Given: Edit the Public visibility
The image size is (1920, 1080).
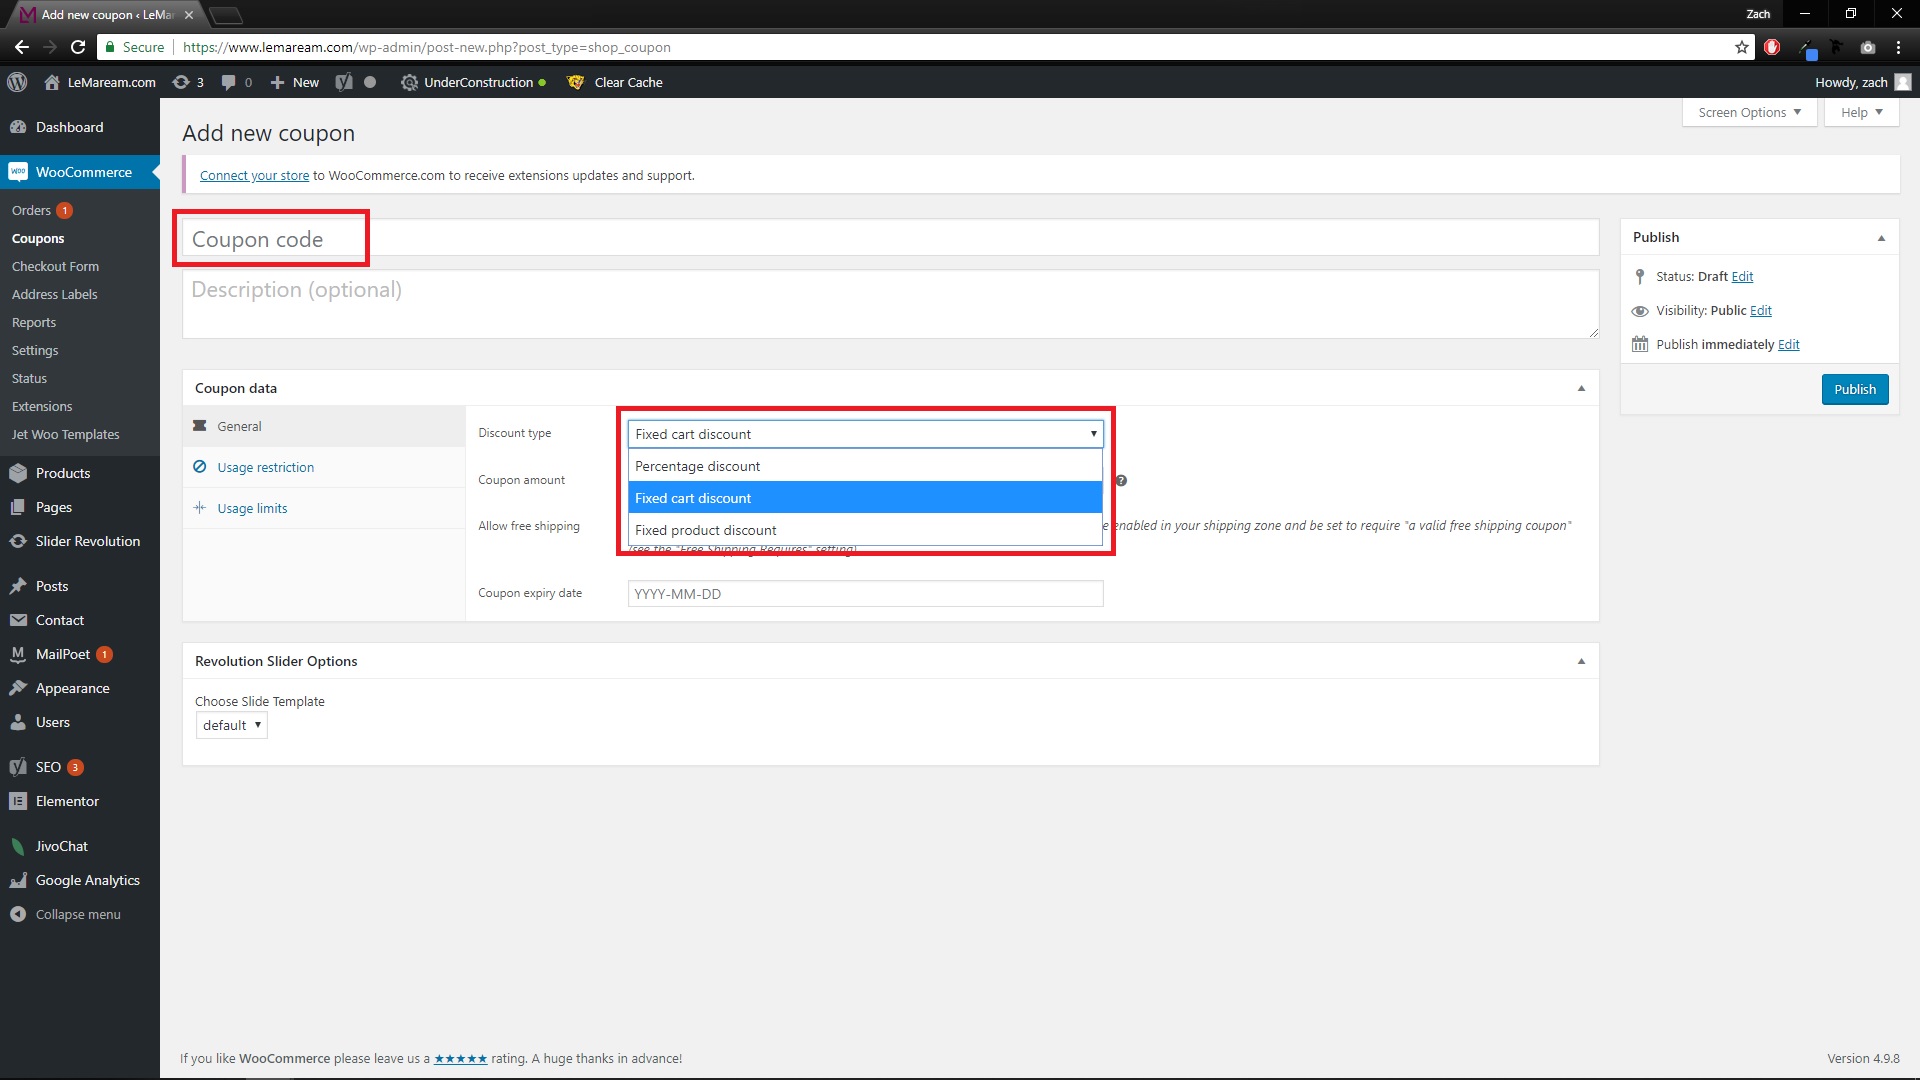Looking at the screenshot, I should [1760, 310].
